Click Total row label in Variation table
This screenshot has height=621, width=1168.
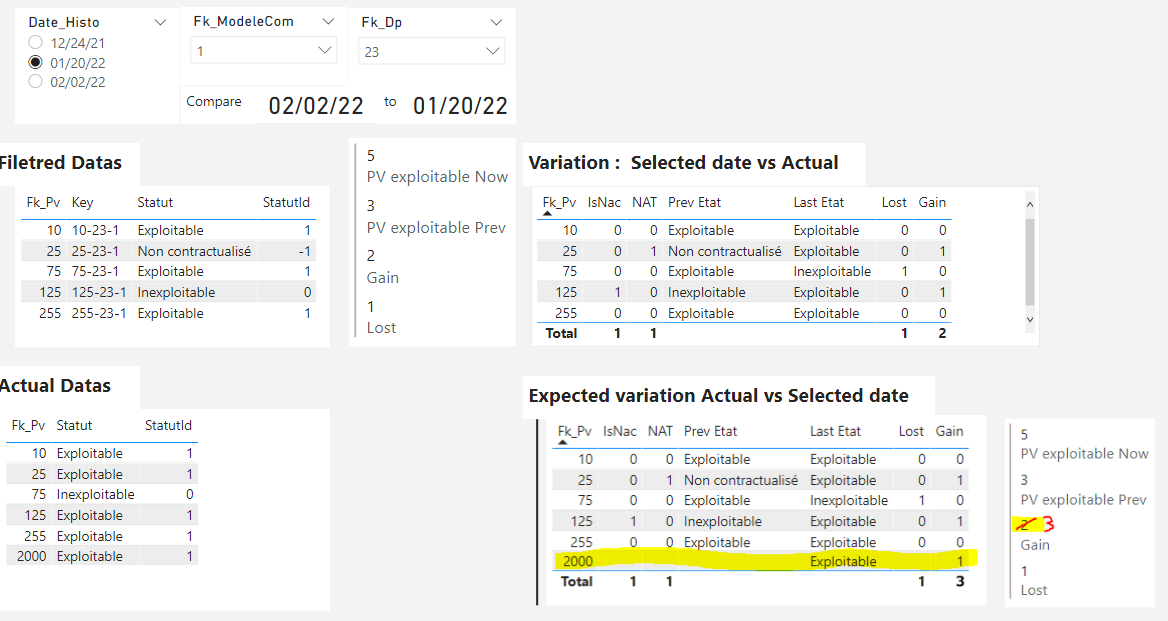pos(562,334)
